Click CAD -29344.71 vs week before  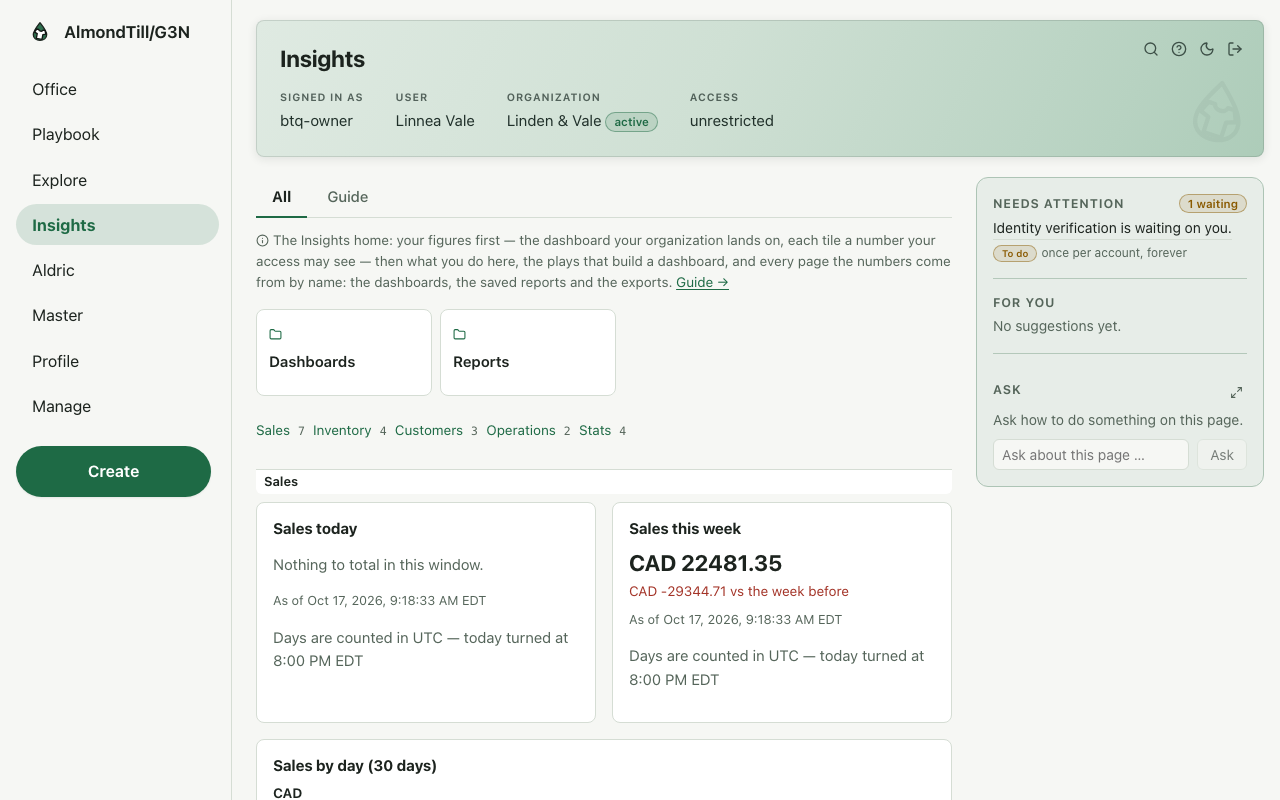[739, 591]
